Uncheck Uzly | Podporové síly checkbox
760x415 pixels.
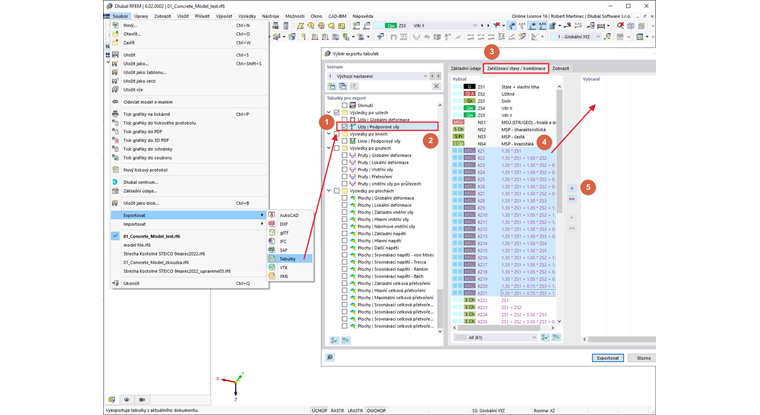pyautogui.click(x=345, y=127)
